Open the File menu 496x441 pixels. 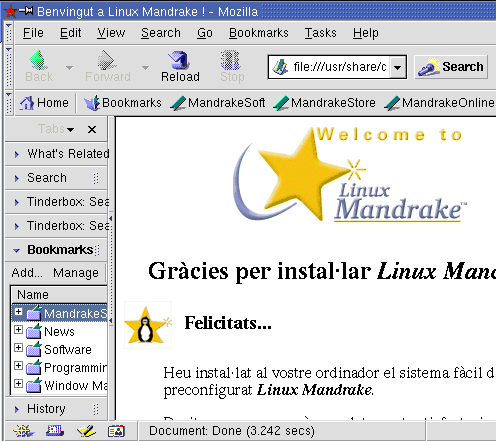(33, 33)
